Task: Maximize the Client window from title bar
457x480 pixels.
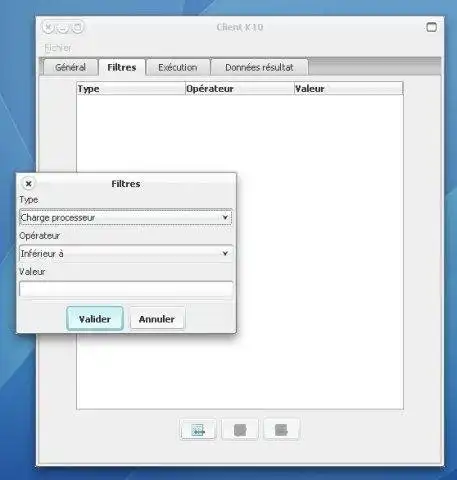Action: (x=77, y=27)
